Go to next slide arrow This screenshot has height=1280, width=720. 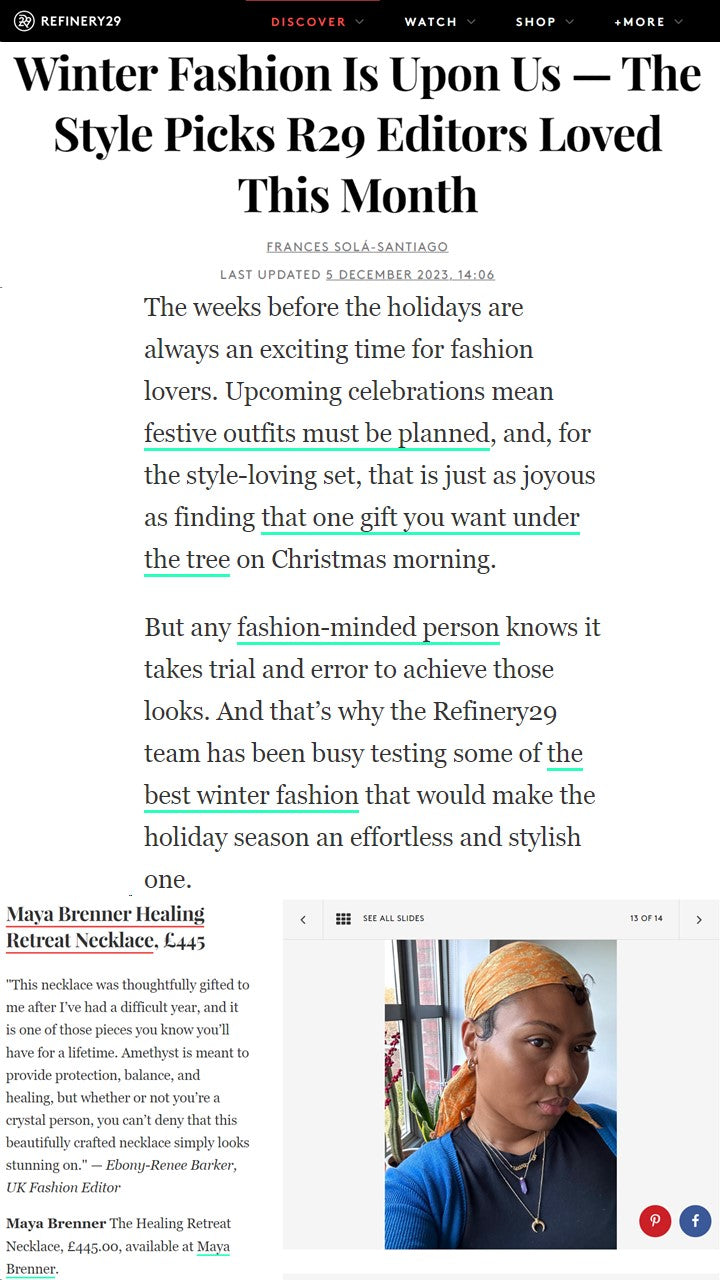click(698, 919)
